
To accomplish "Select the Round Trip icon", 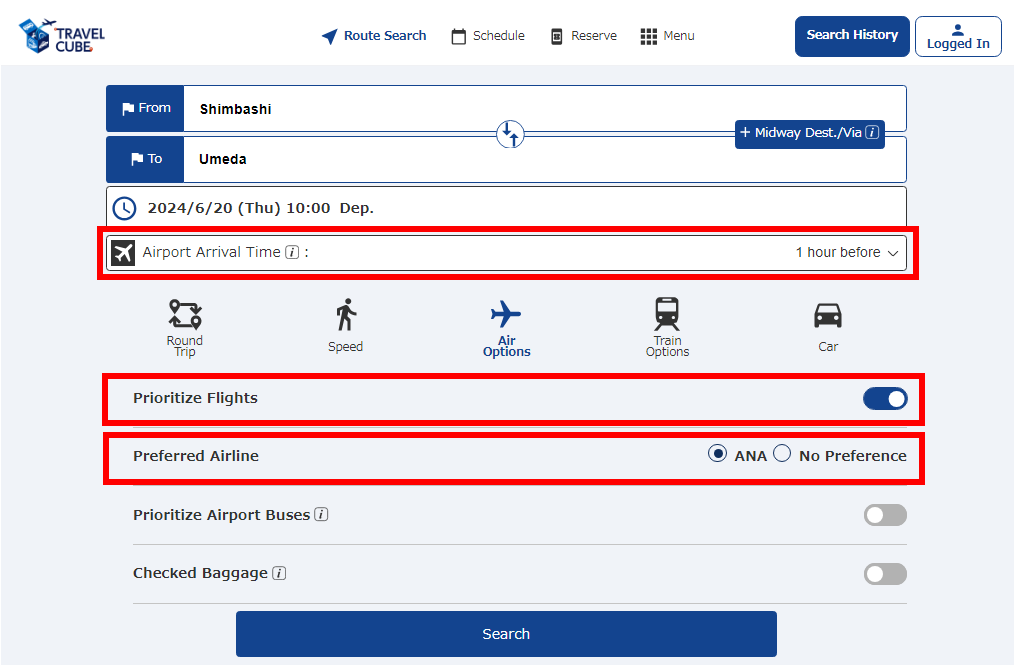I will pyautogui.click(x=185, y=316).
